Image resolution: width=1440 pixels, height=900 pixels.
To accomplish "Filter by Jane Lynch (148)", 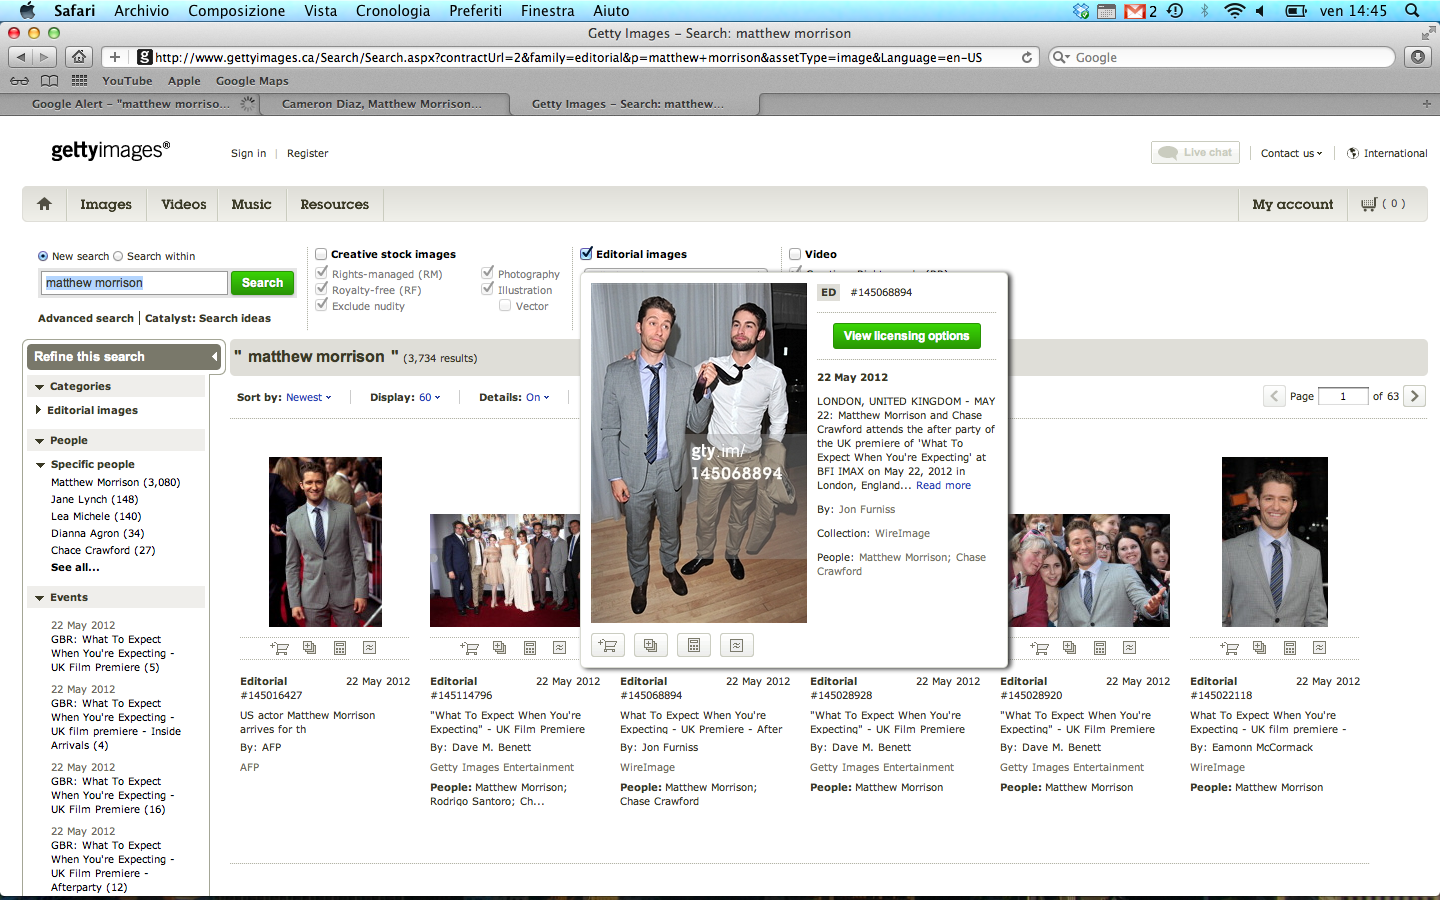I will (x=95, y=499).
